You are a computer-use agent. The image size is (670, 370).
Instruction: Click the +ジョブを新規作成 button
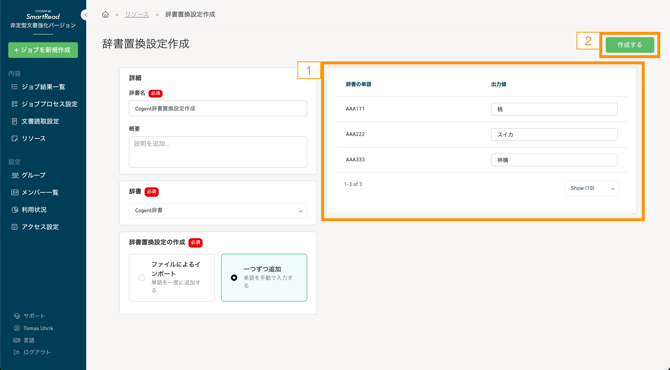coord(43,50)
